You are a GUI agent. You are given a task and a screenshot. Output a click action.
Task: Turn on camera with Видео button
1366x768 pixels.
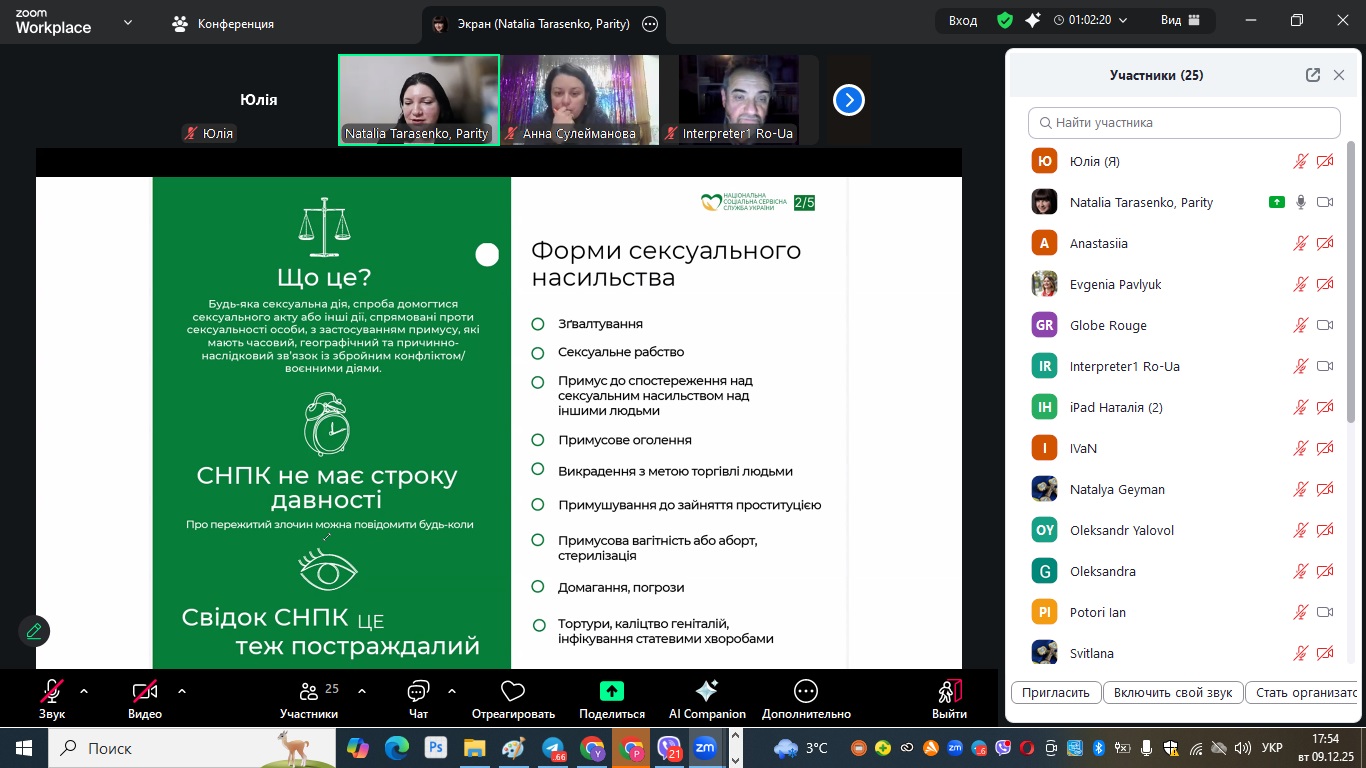click(x=145, y=692)
